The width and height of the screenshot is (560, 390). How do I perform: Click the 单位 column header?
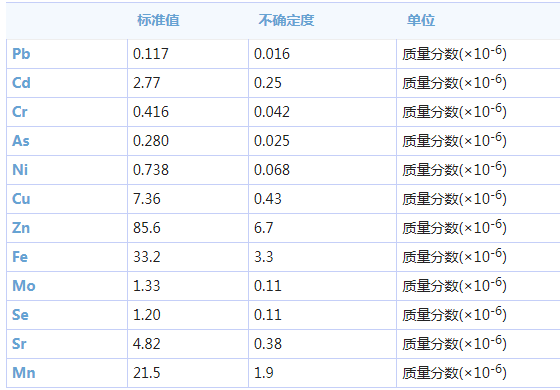421,20
